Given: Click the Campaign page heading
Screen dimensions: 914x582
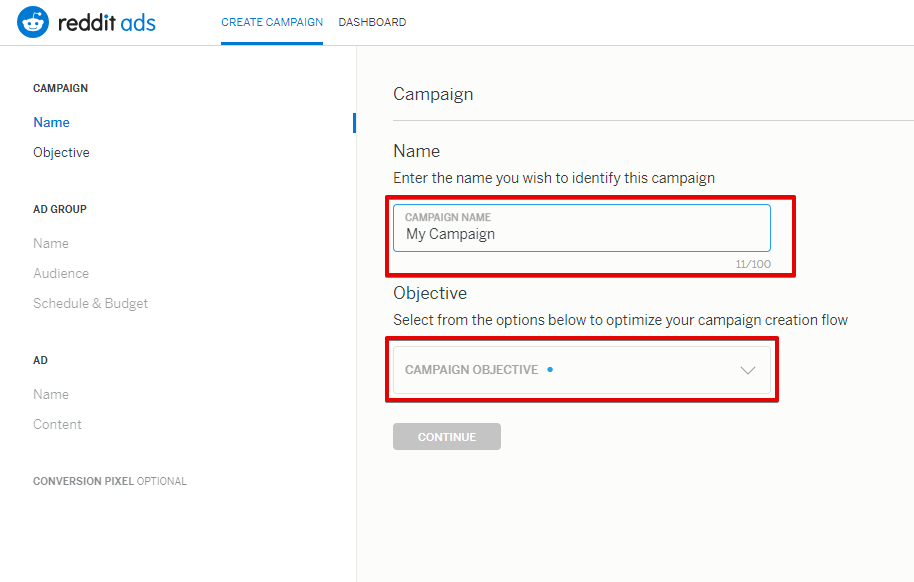Looking at the screenshot, I should point(433,94).
